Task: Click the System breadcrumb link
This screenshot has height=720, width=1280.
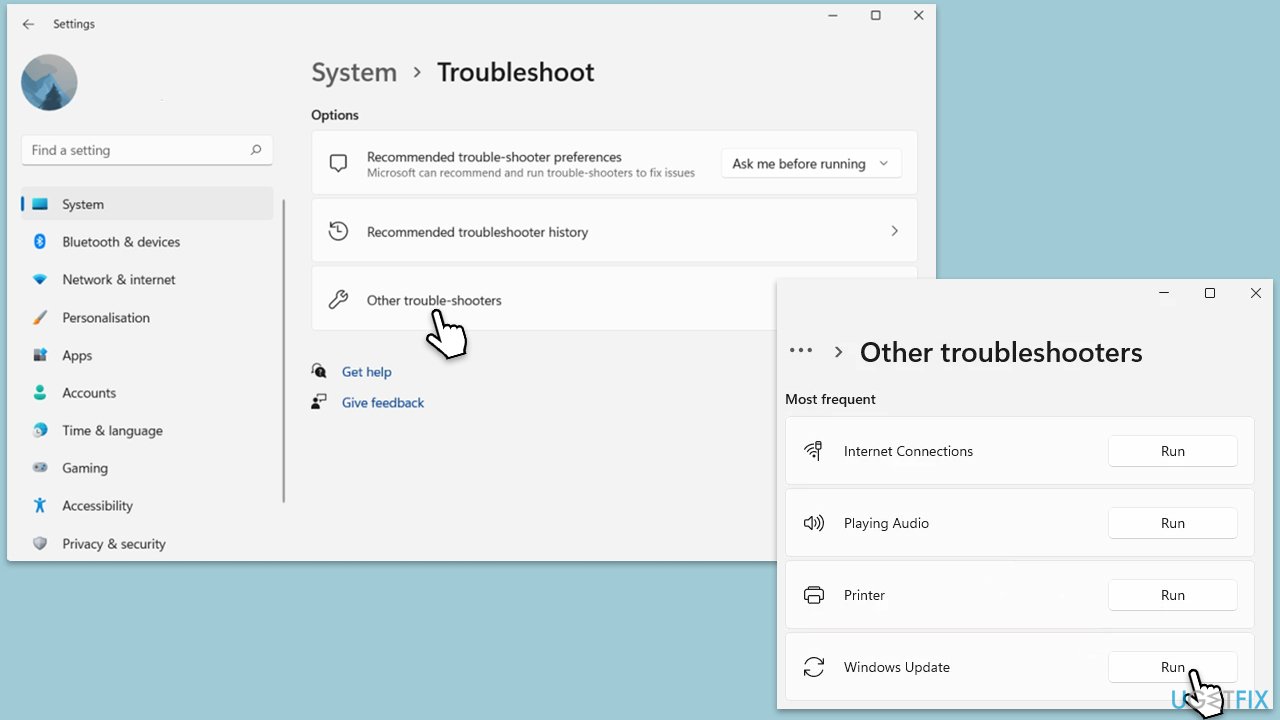Action: 354,72
